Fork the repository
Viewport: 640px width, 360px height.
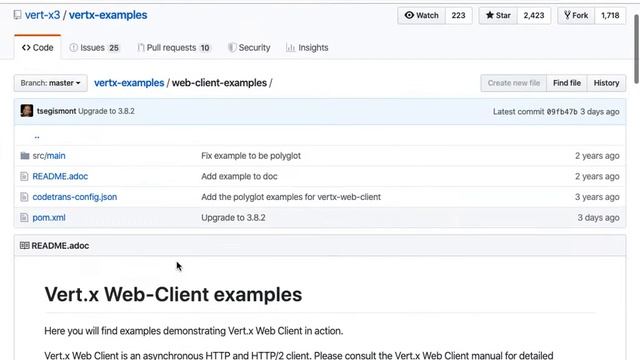click(576, 16)
